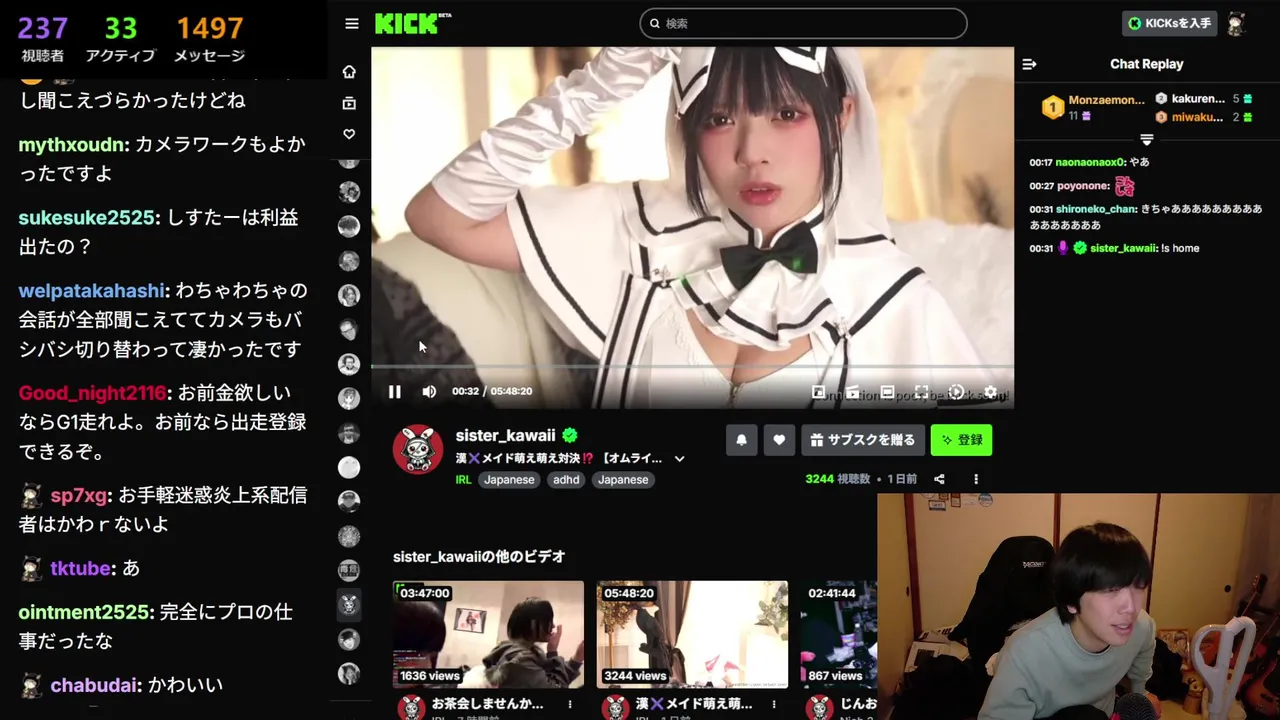The width and height of the screenshot is (1280, 720).
Task: Click the poyonone emote in chat
Action: [1125, 186]
